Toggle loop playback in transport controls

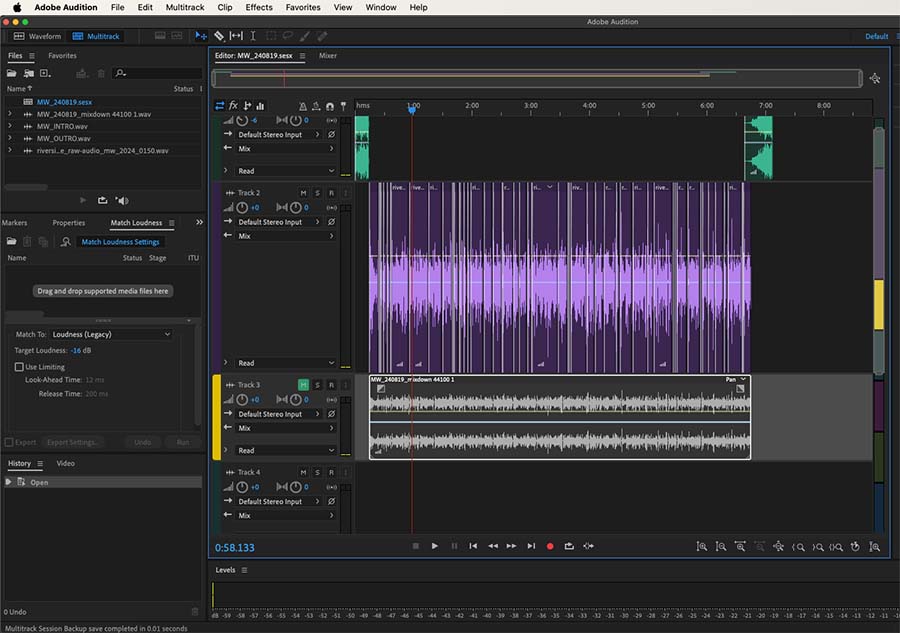coord(569,546)
